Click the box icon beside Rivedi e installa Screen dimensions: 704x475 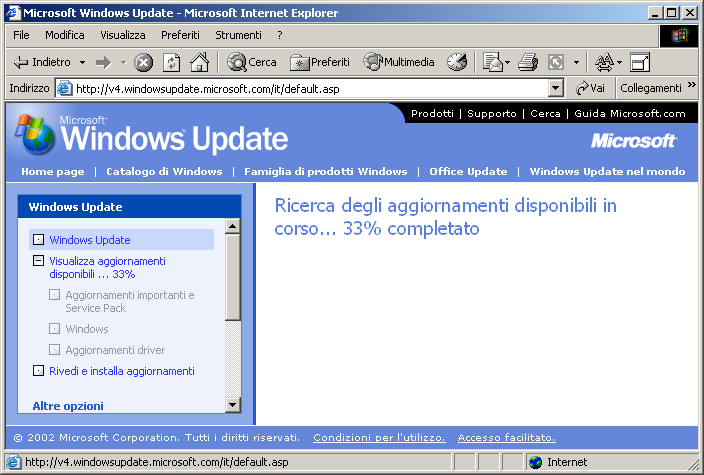(x=39, y=371)
